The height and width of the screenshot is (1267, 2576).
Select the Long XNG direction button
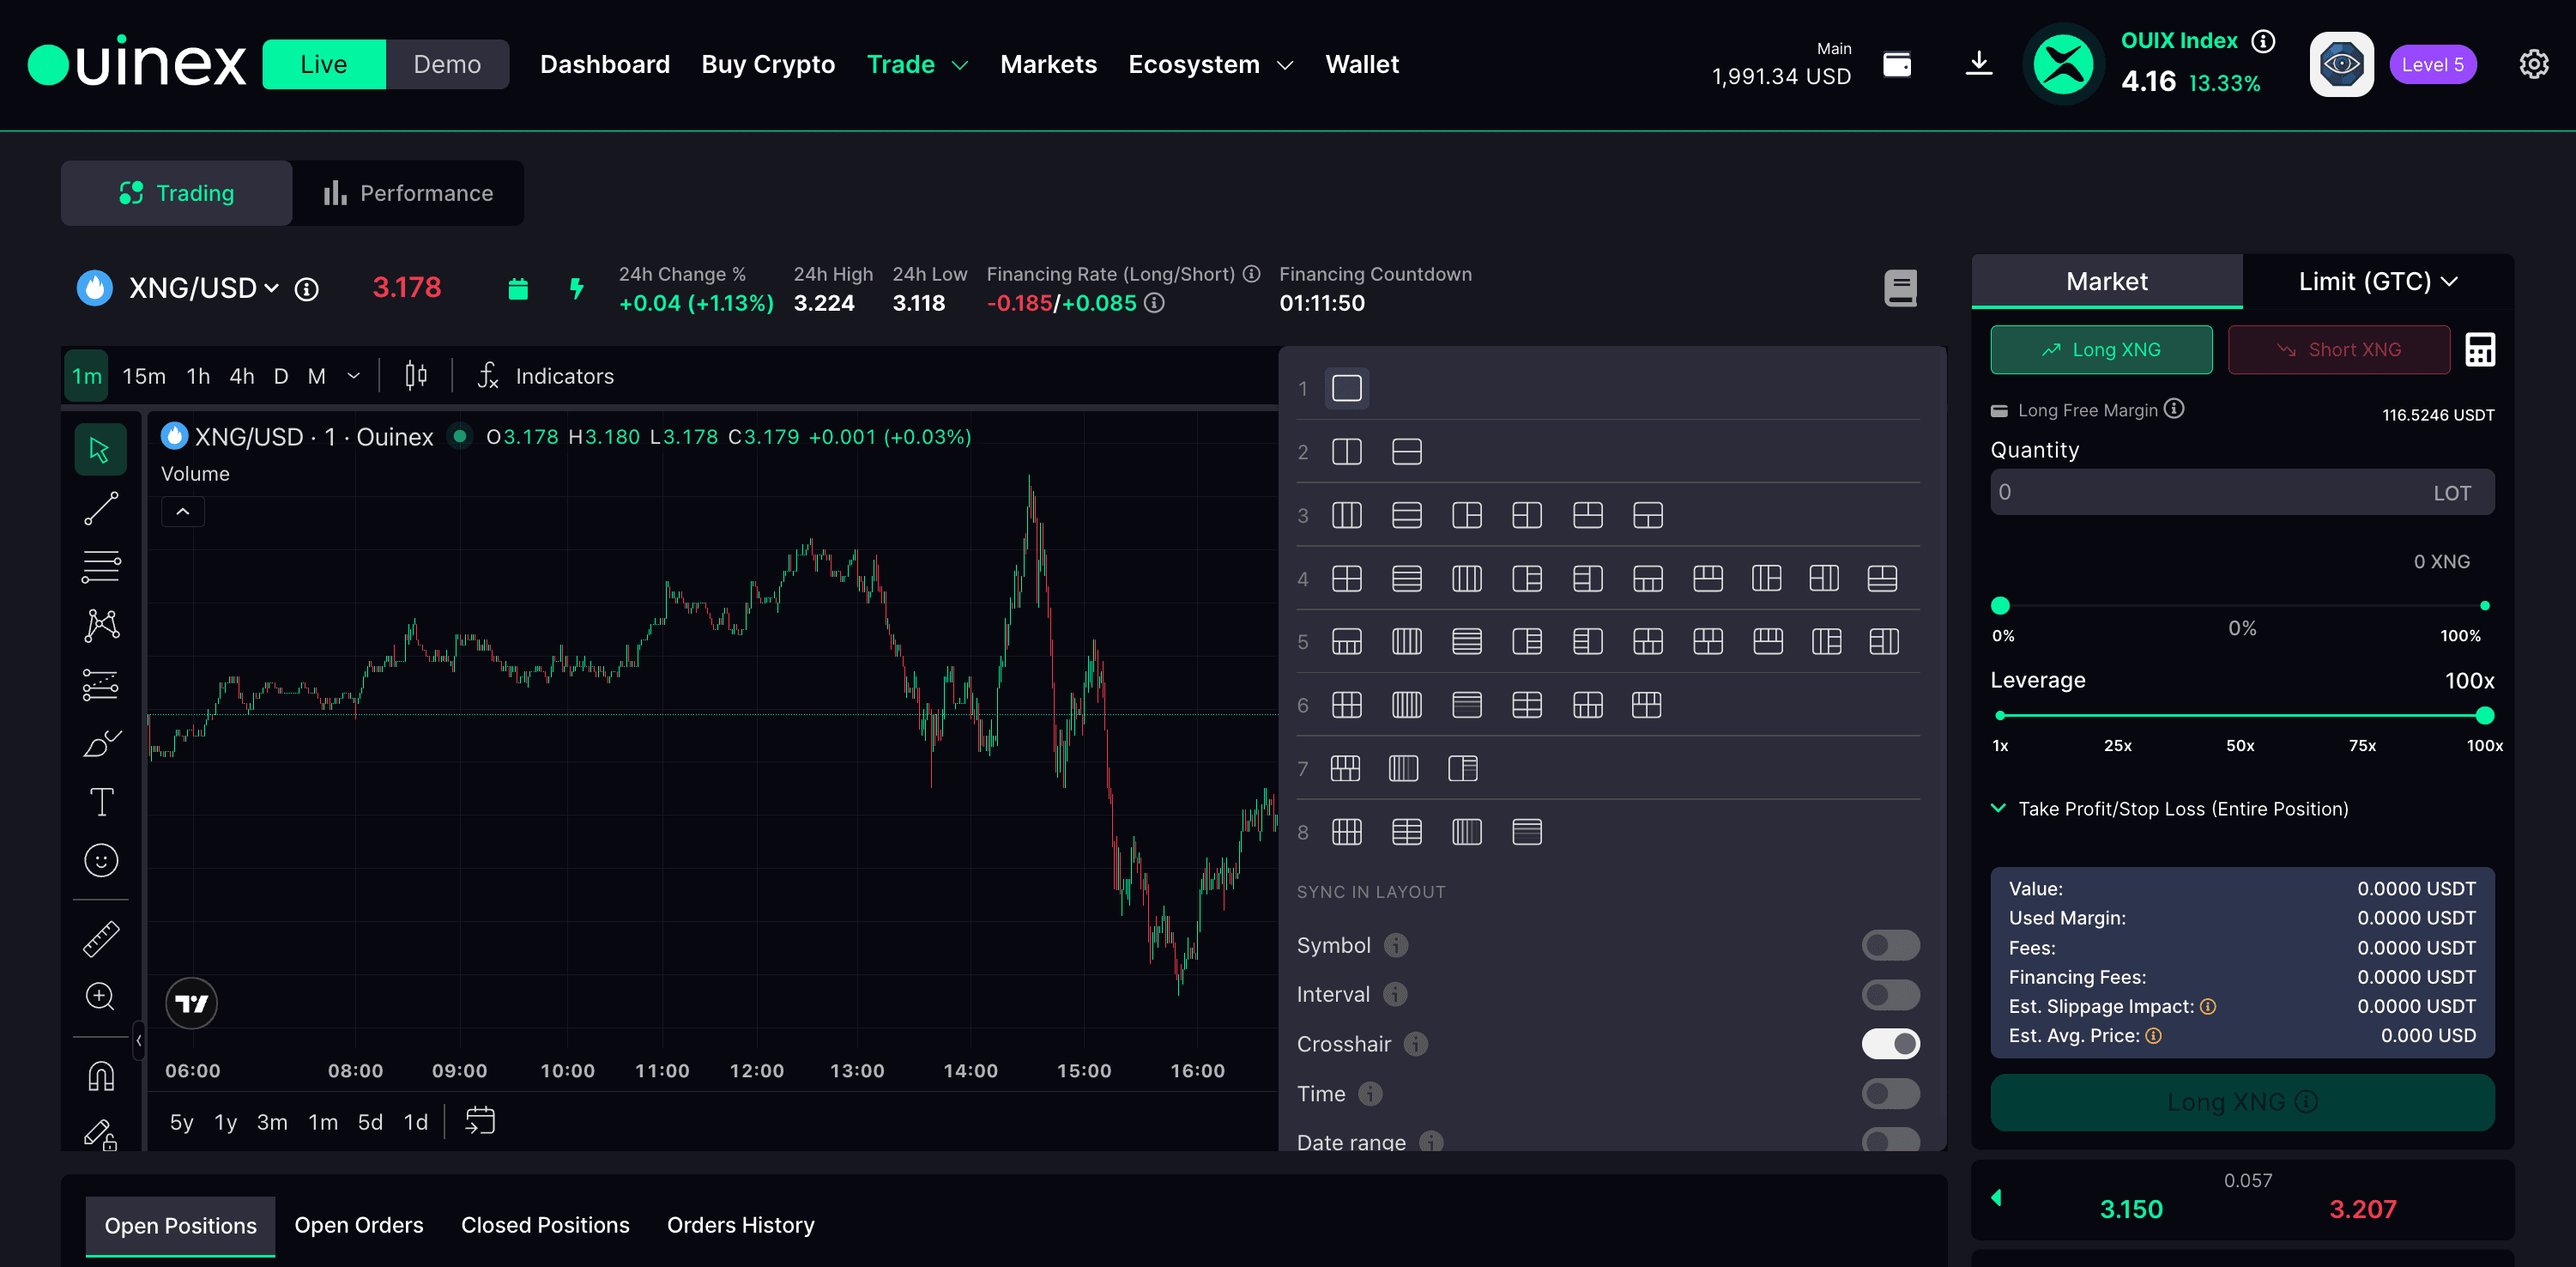coord(2101,350)
